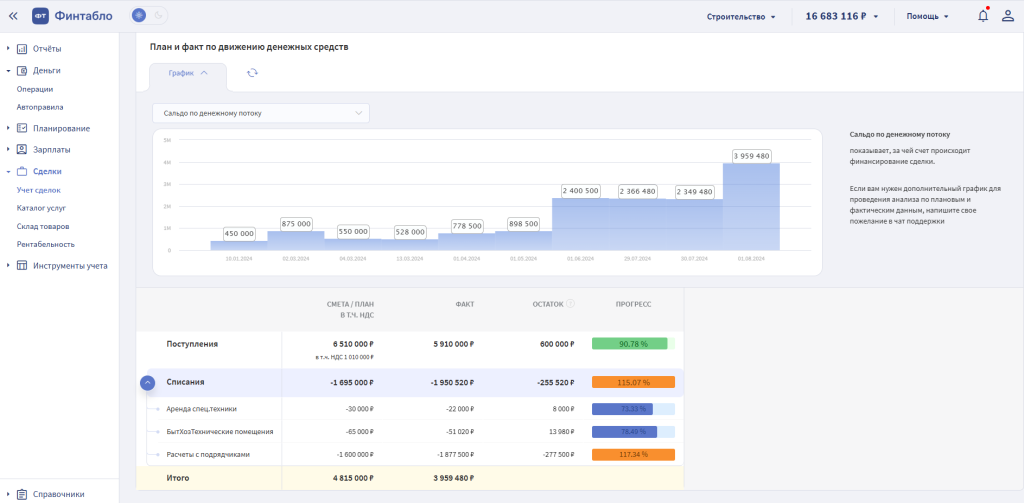Click the Поступления plan value 6 510 000 ₽
The width and height of the screenshot is (1024, 503).
click(x=352, y=344)
